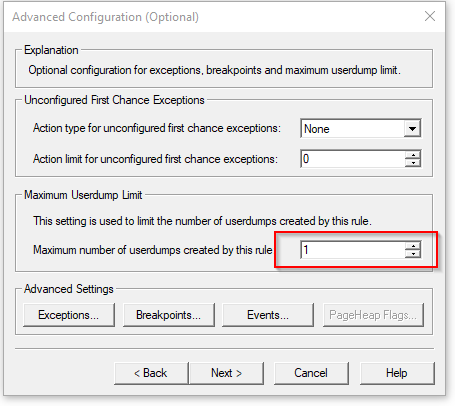Increase the first chance exceptions action limit
This screenshot has height=406, width=455.
[413, 155]
